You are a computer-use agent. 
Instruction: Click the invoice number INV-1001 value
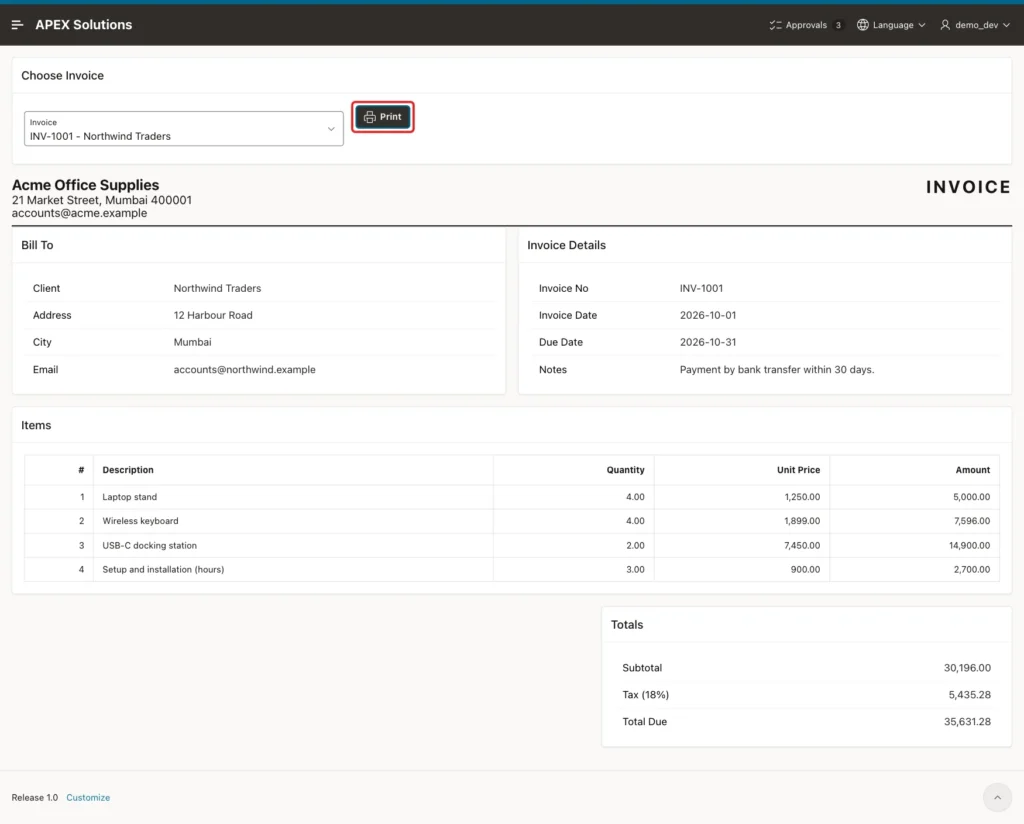click(x=701, y=288)
